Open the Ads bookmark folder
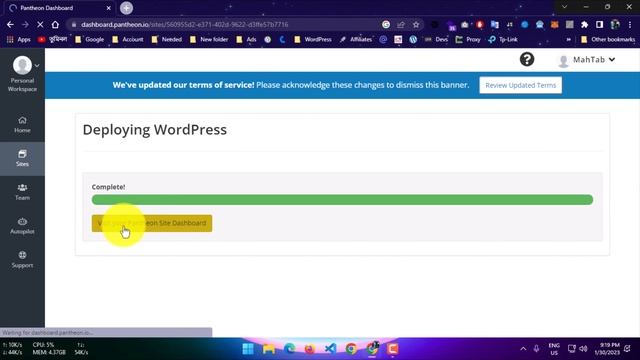 (247, 40)
